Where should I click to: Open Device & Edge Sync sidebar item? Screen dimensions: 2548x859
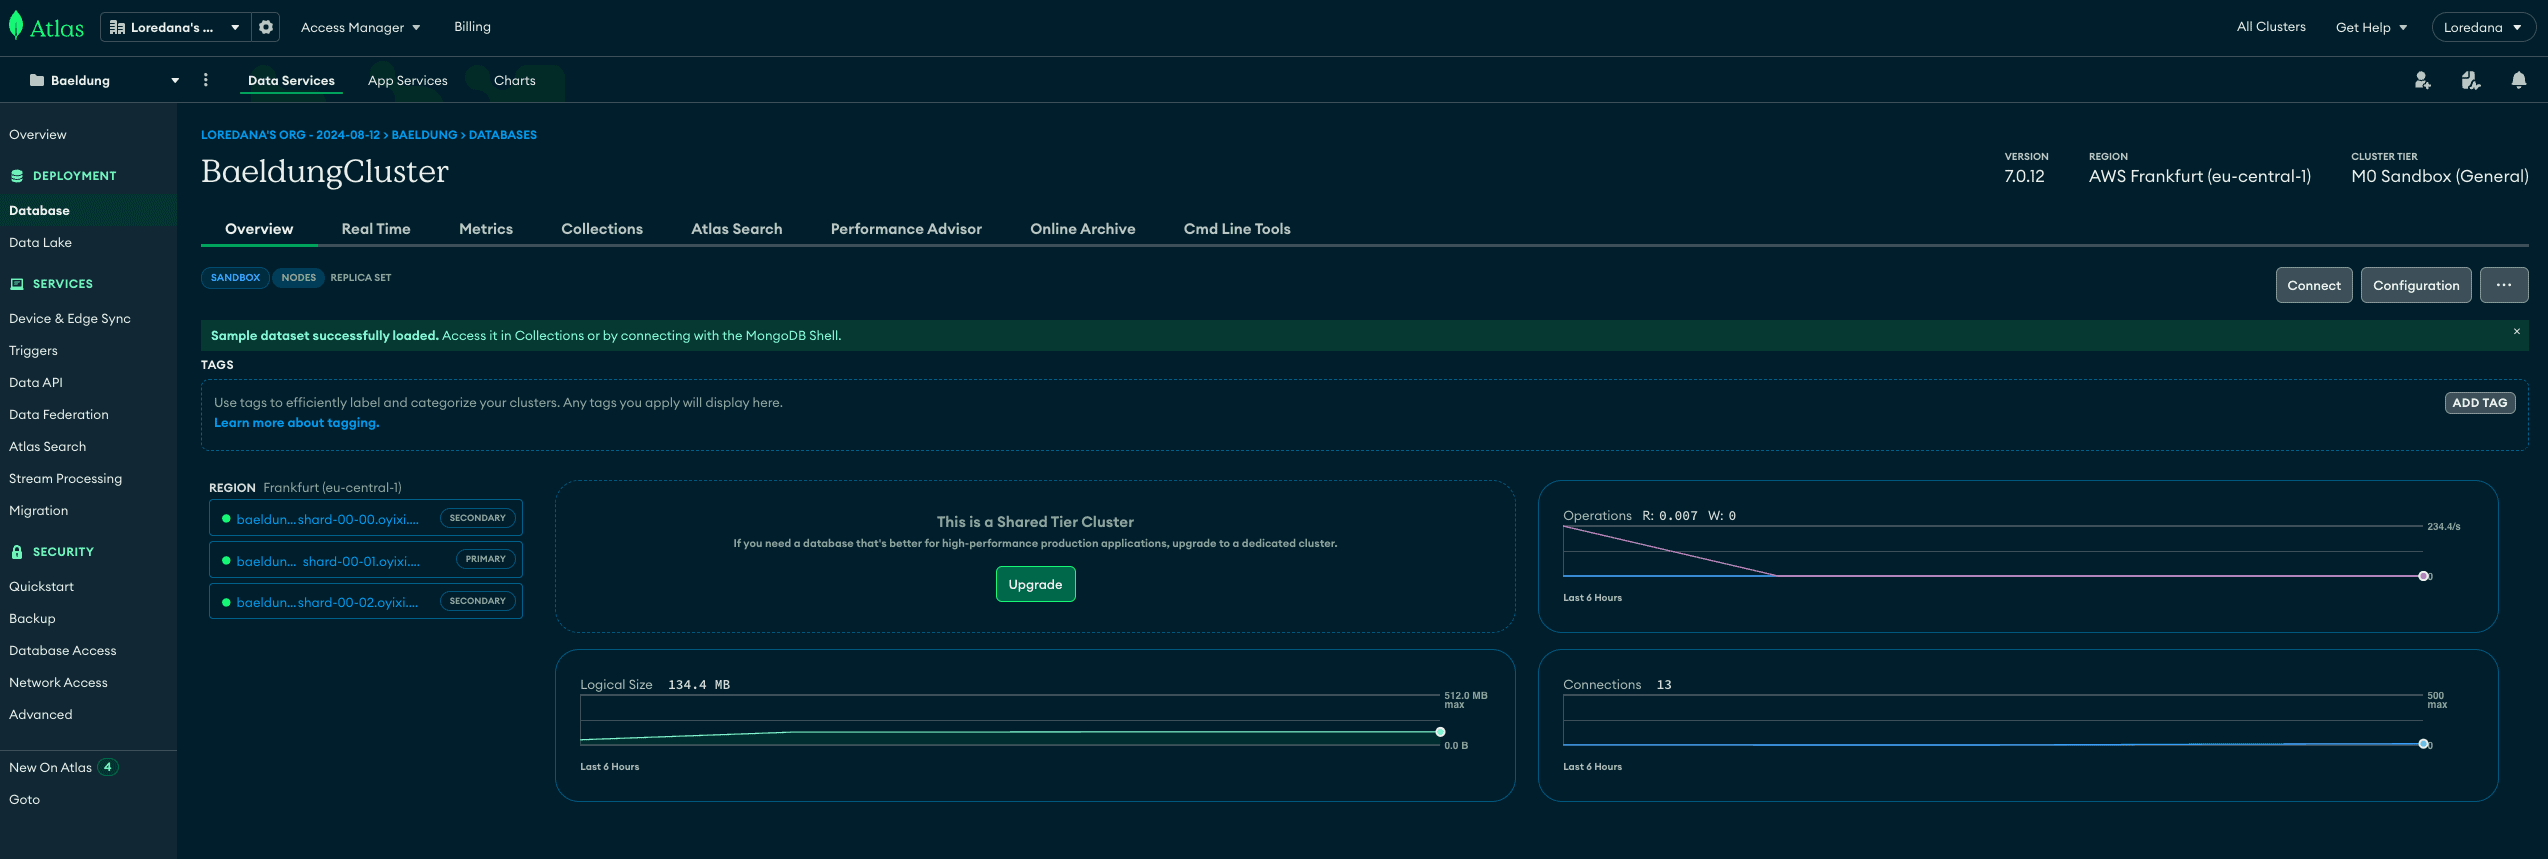click(70, 319)
